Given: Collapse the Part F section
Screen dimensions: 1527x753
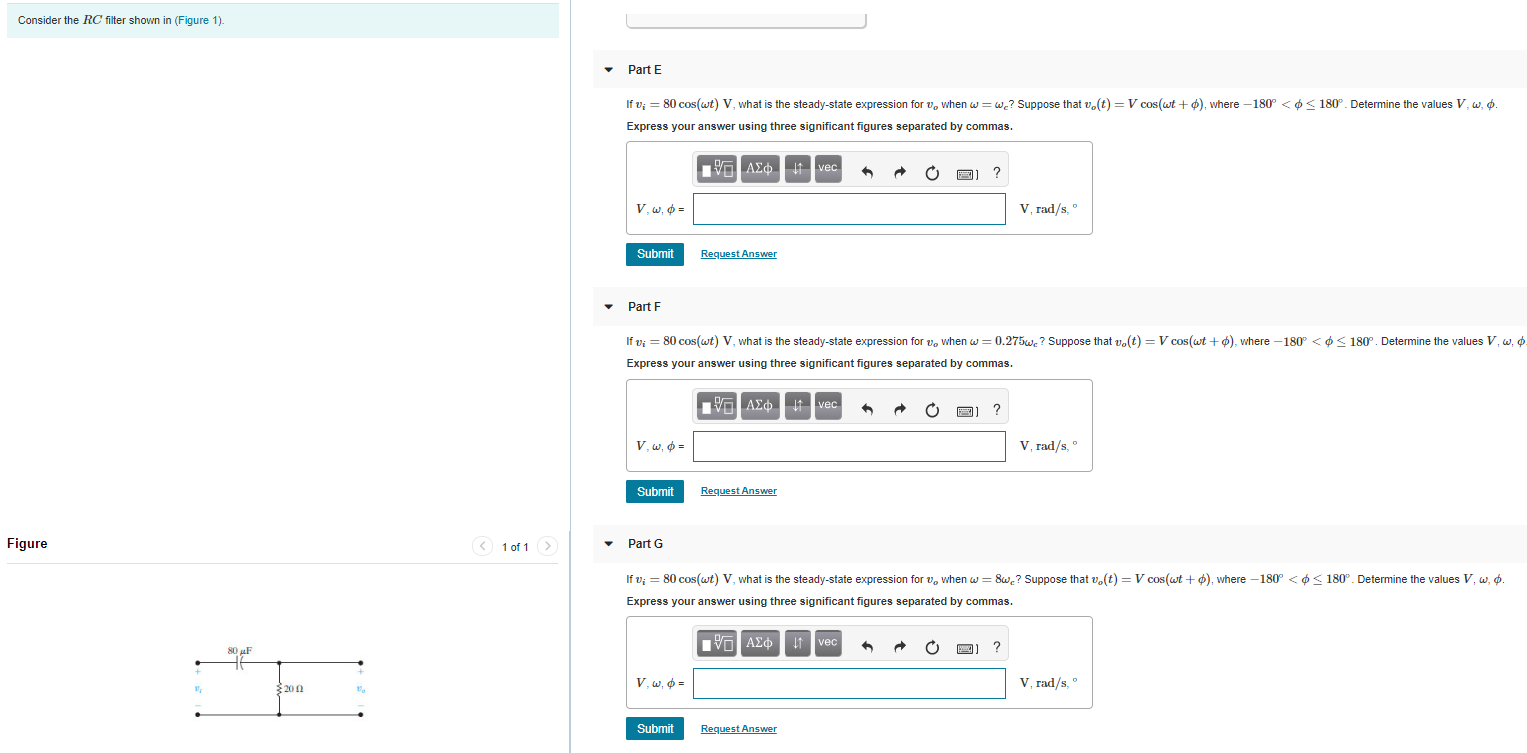Looking at the screenshot, I should (x=608, y=307).
